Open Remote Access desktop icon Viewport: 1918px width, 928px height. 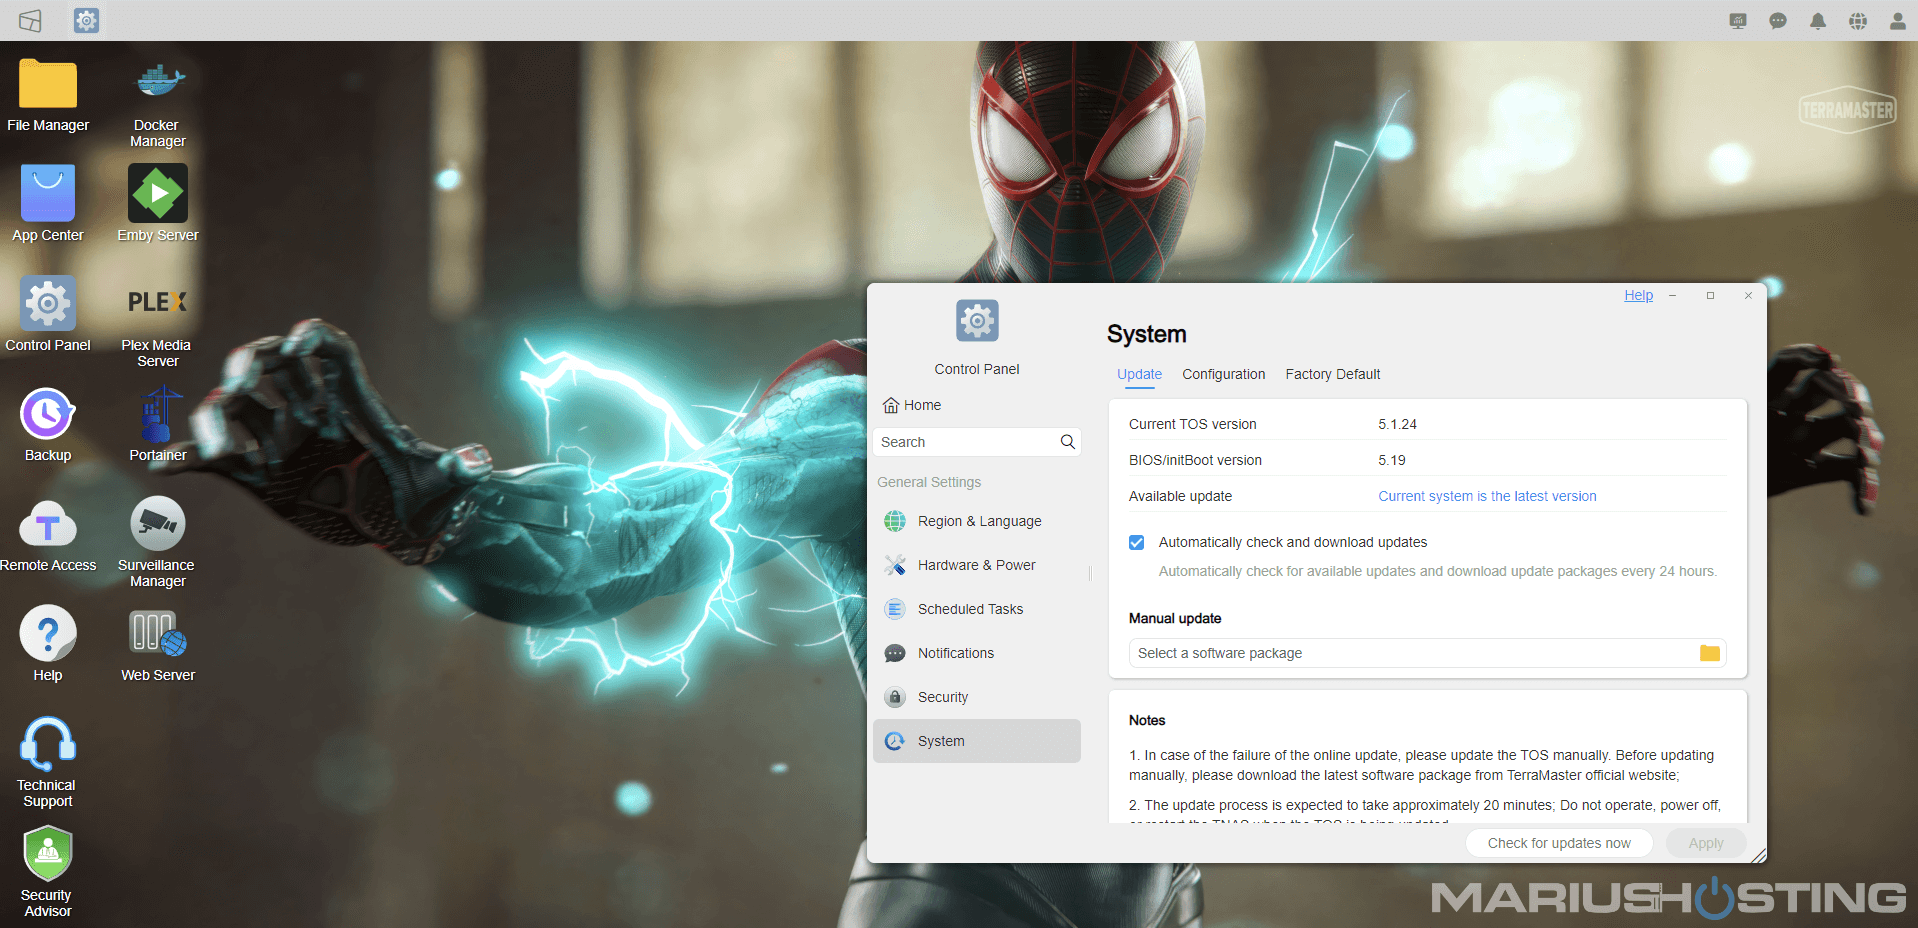[x=48, y=535]
